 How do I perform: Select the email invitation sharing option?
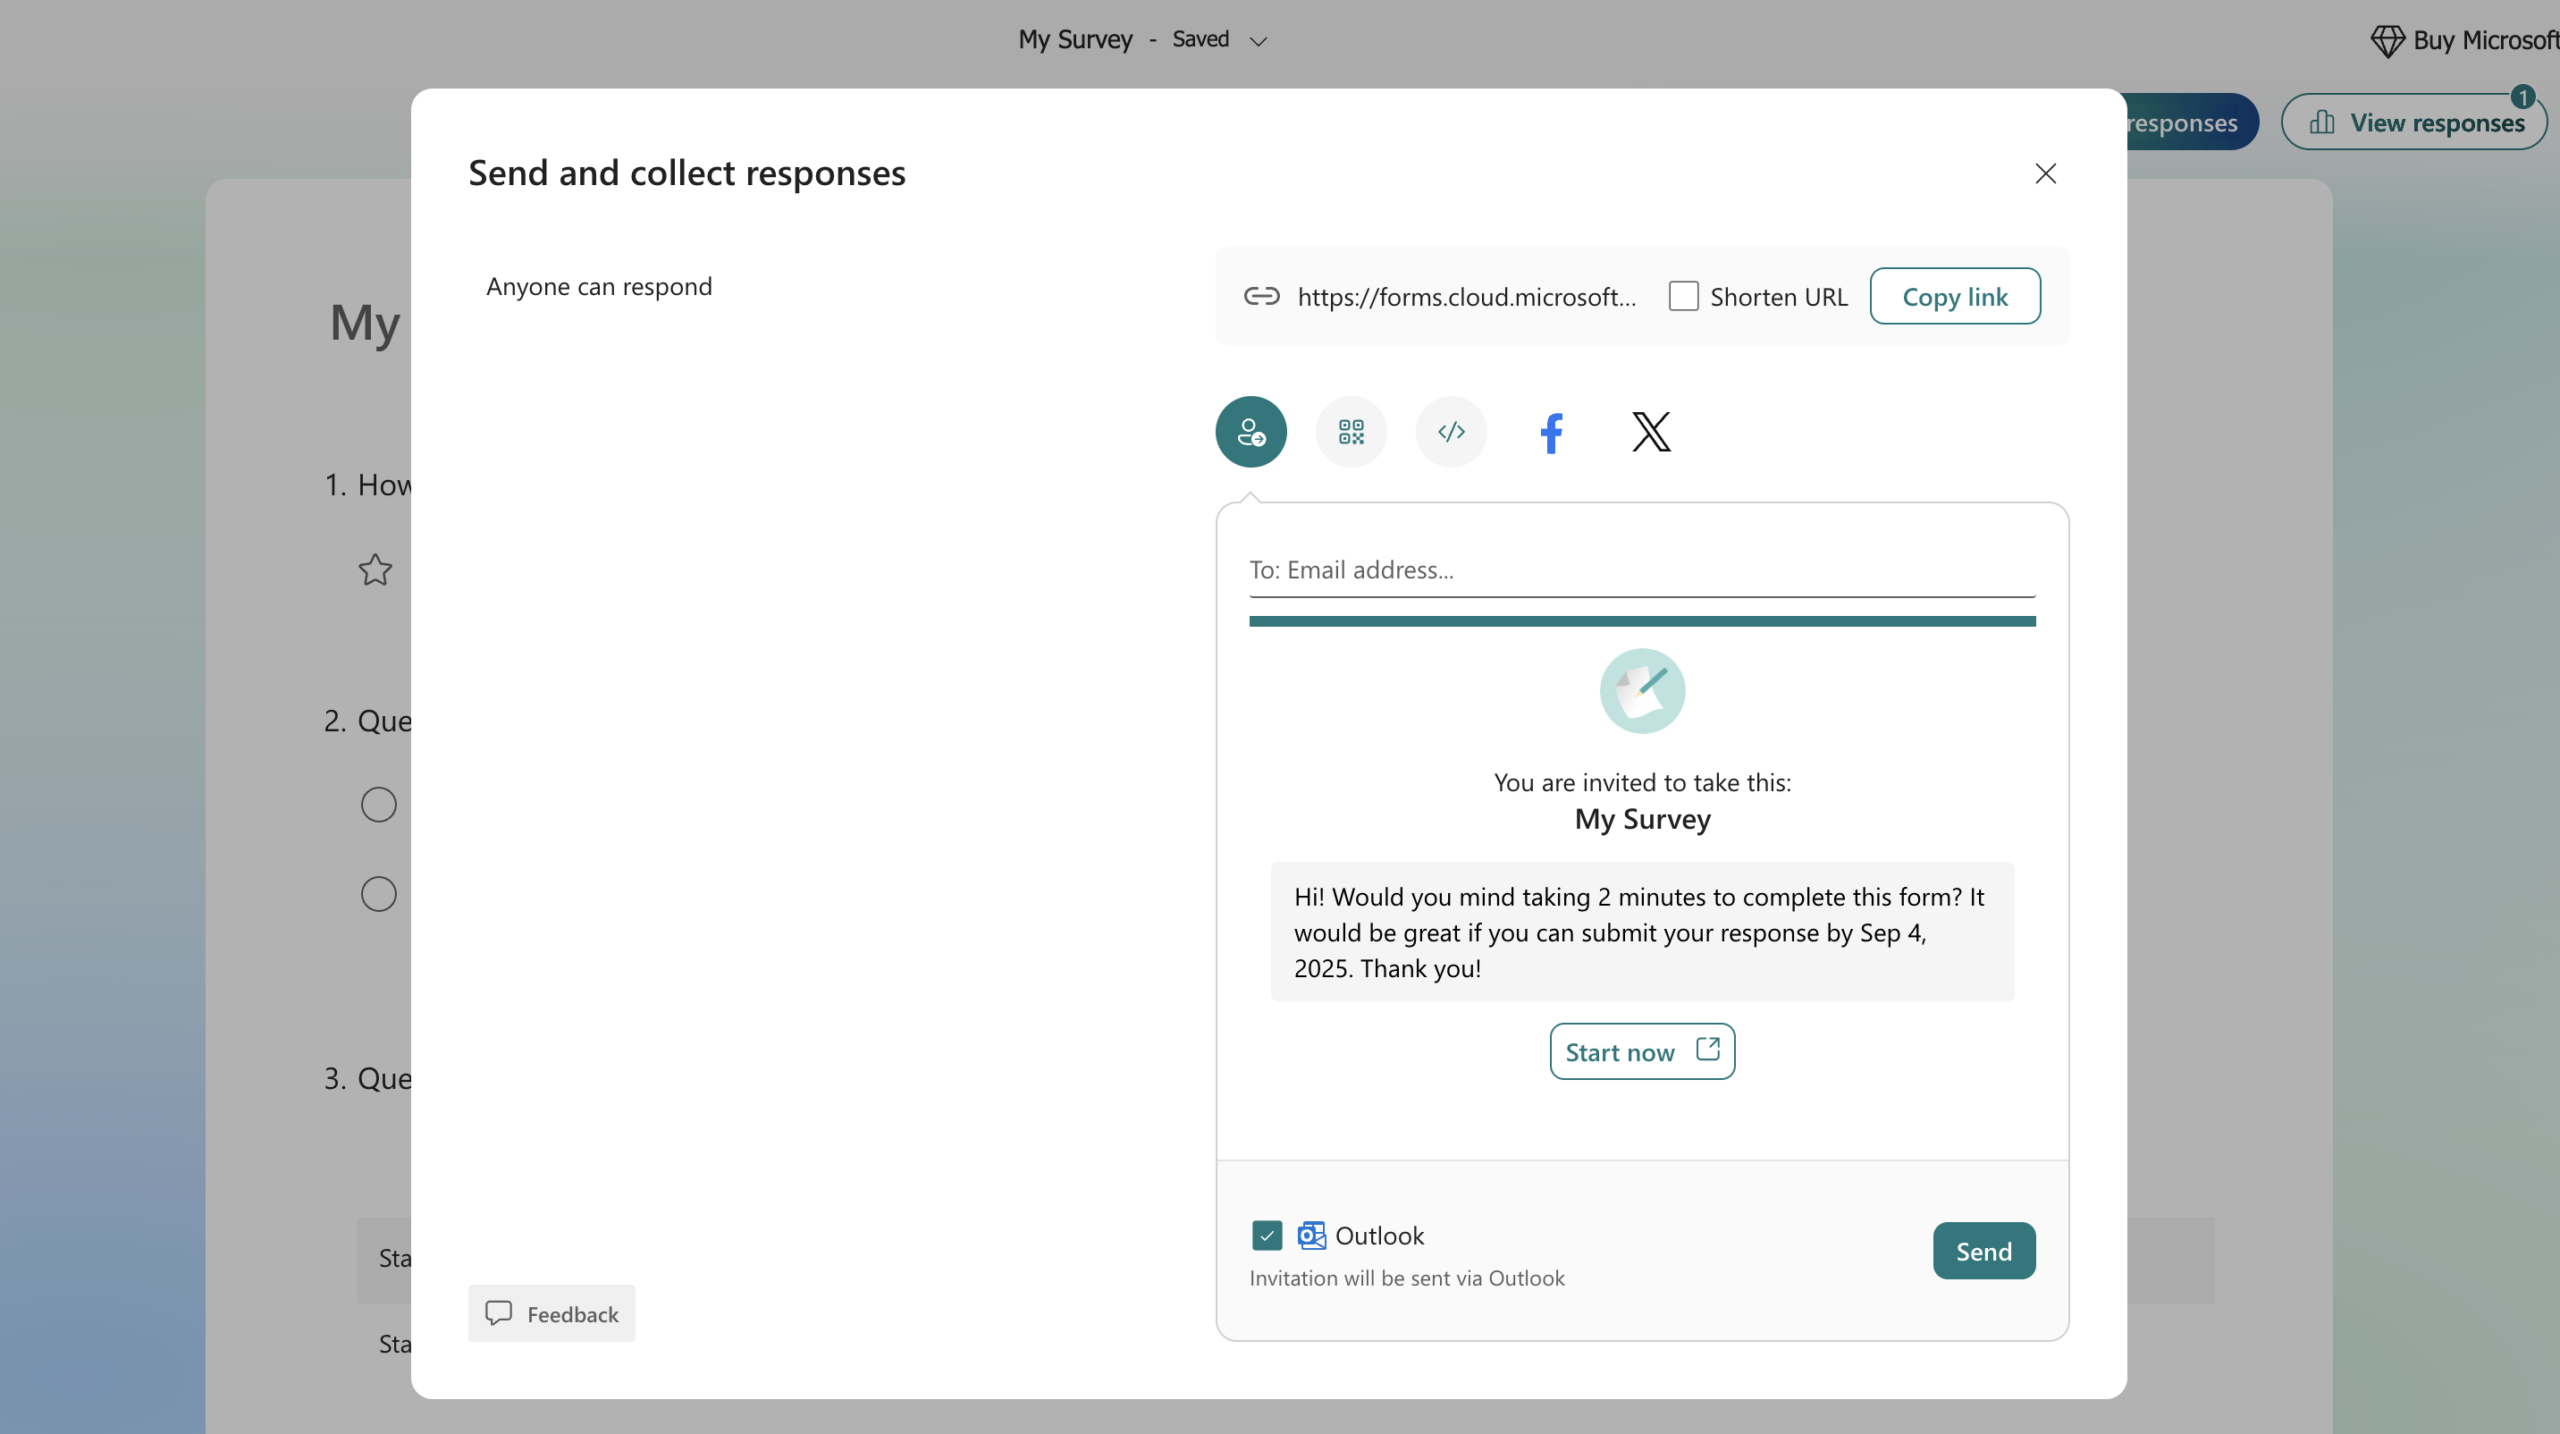coord(1250,431)
